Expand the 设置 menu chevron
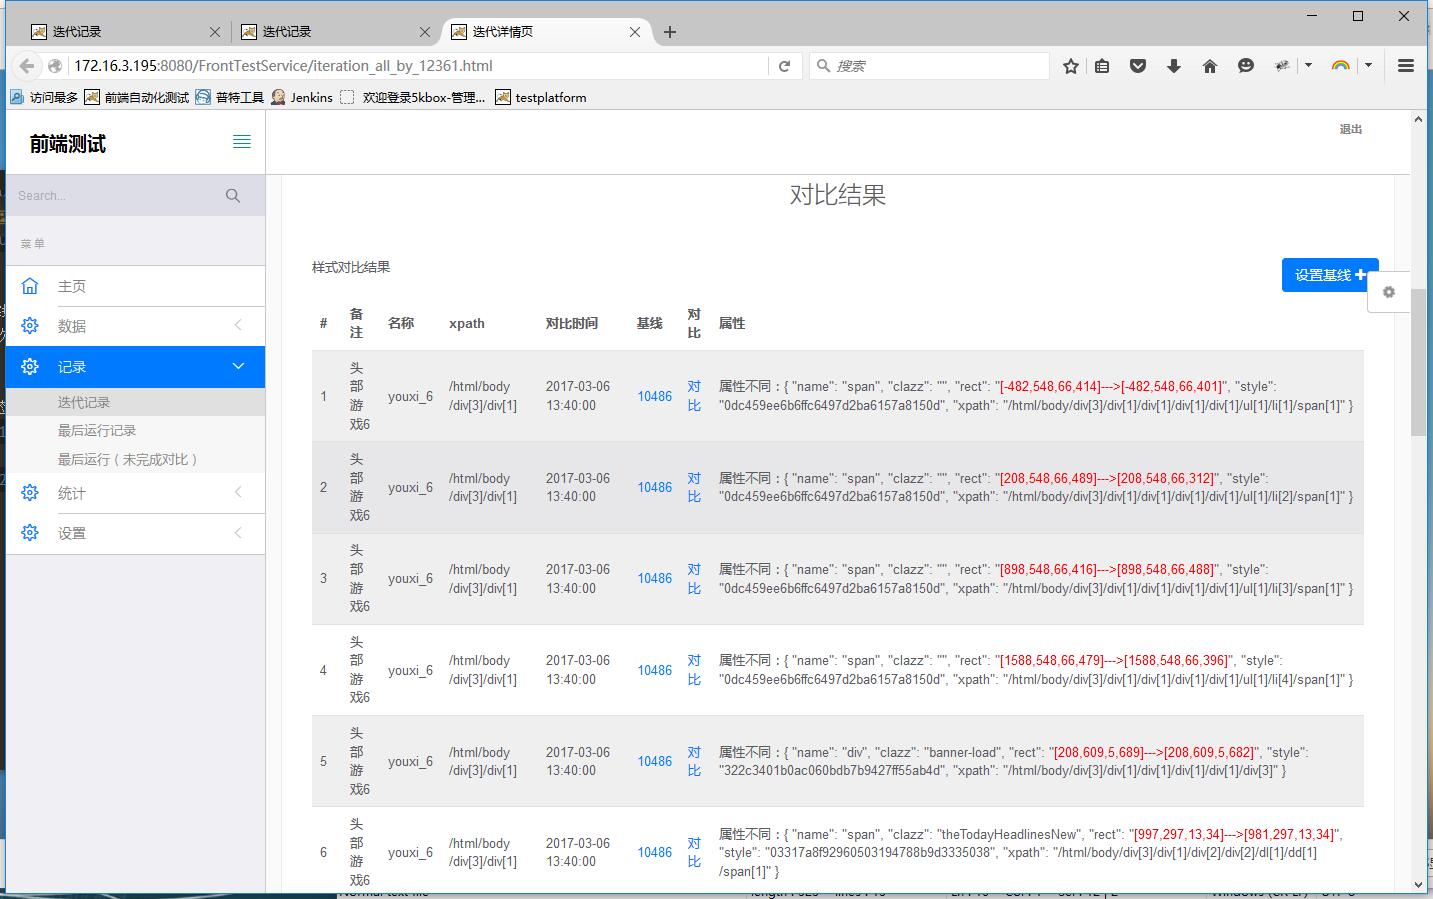The image size is (1433, 899). (238, 533)
